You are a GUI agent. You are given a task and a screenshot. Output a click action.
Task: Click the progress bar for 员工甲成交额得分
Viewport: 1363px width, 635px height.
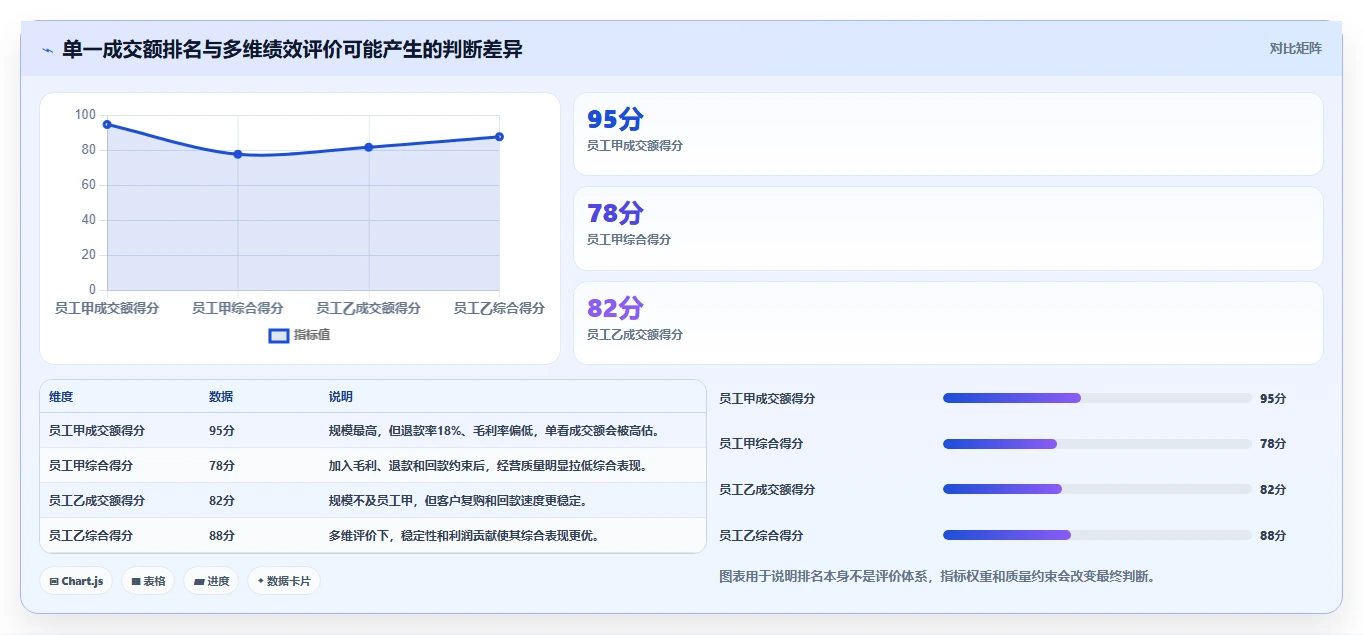click(1097, 398)
